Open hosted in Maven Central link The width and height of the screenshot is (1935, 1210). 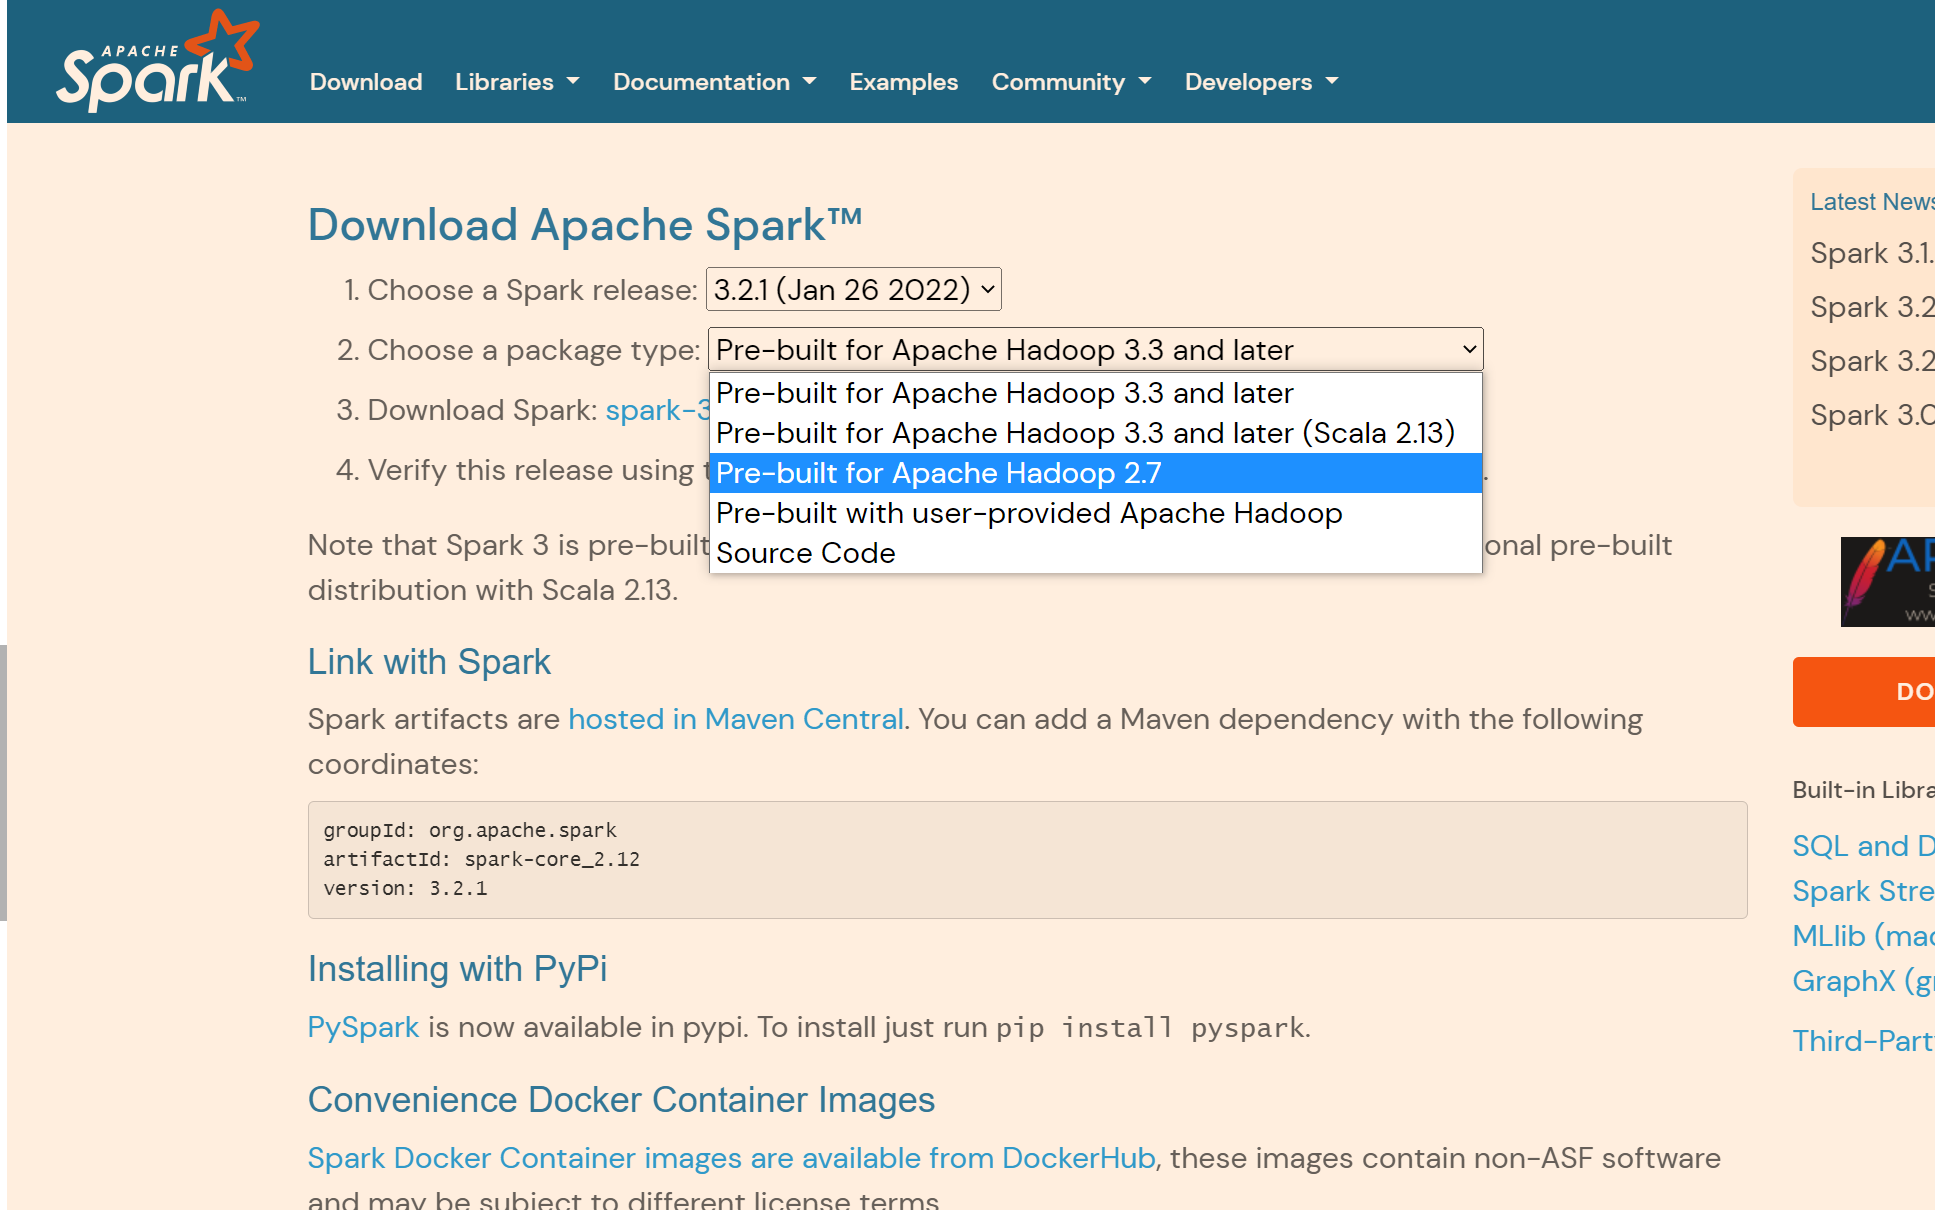pos(736,719)
